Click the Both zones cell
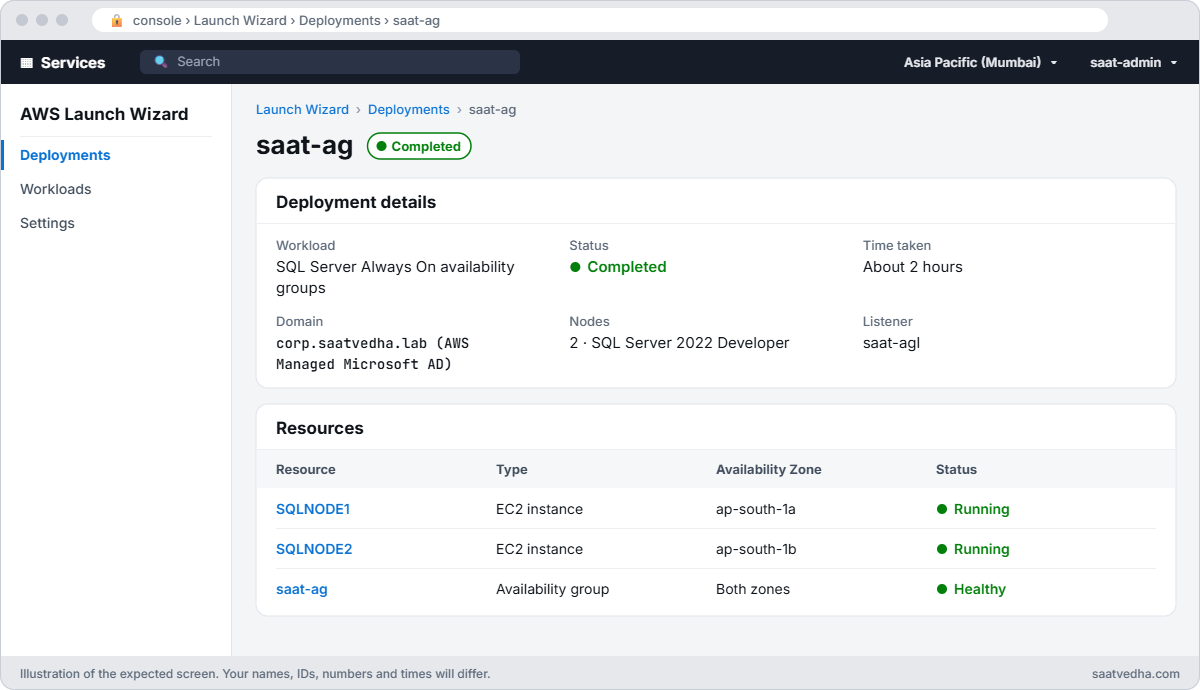Image resolution: width=1200 pixels, height=690 pixels. (753, 589)
